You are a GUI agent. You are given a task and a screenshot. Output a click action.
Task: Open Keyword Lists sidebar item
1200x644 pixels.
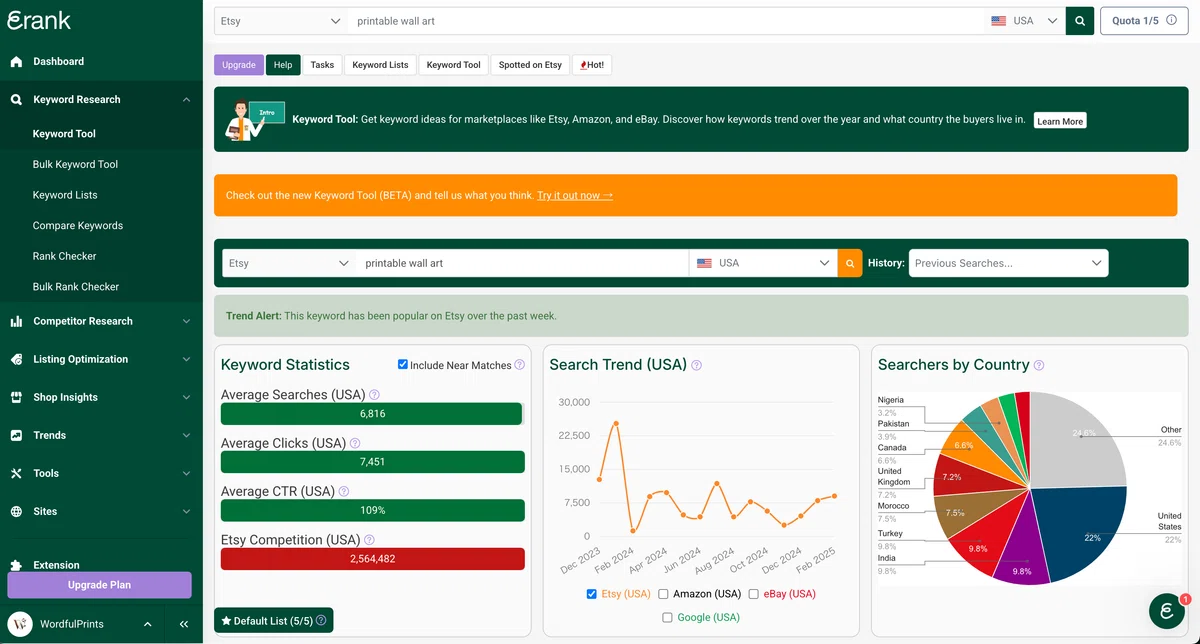click(65, 195)
